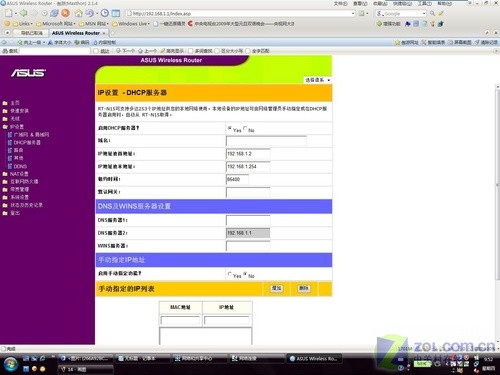This screenshot has height=375, width=500.
Task: Click the IP pool starting address field
Action: [x=248, y=154]
